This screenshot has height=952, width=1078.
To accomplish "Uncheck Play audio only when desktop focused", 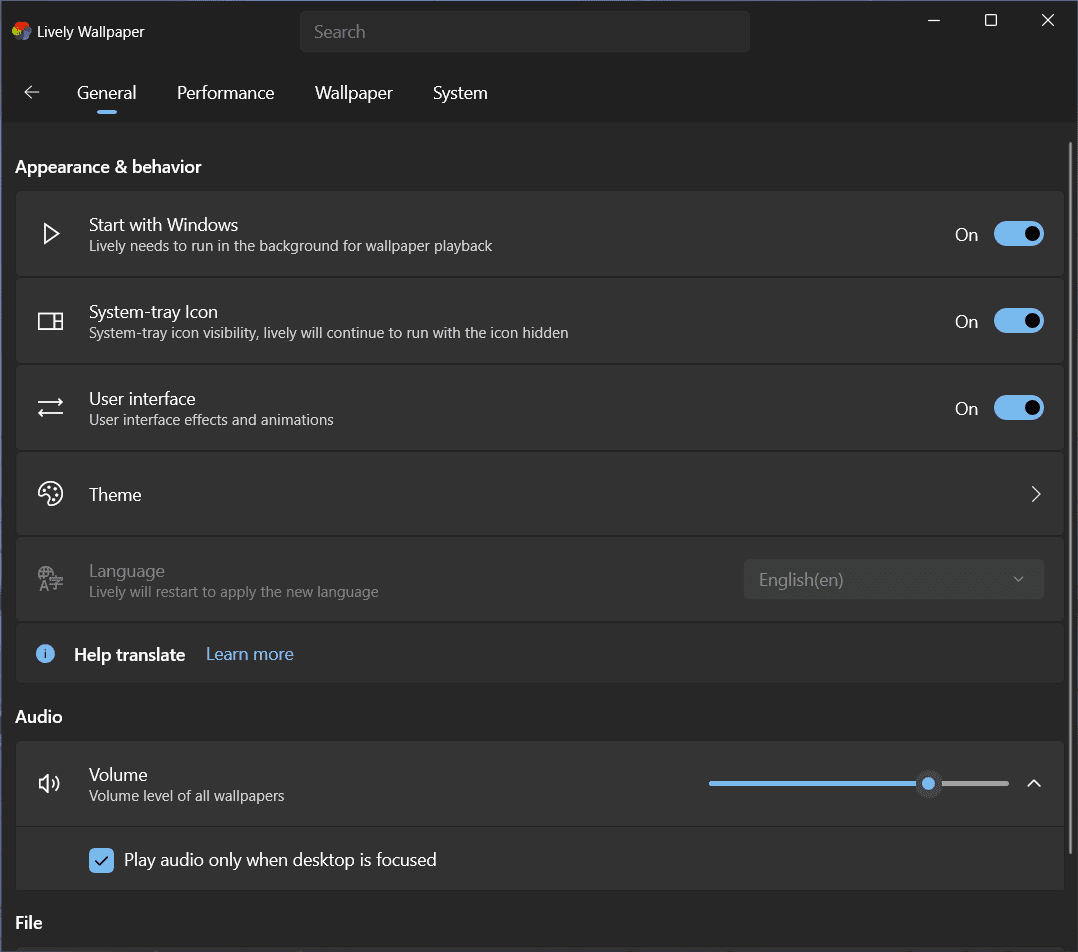I will 102,860.
